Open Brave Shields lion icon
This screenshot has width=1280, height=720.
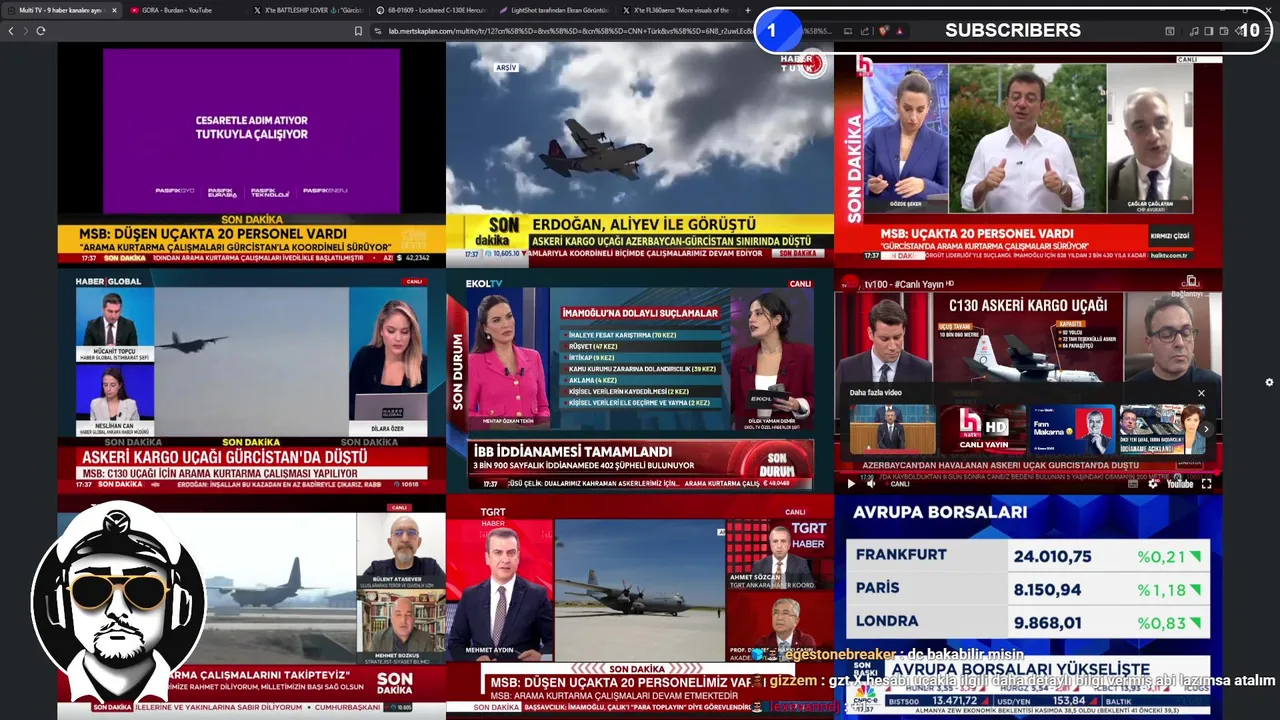point(884,31)
